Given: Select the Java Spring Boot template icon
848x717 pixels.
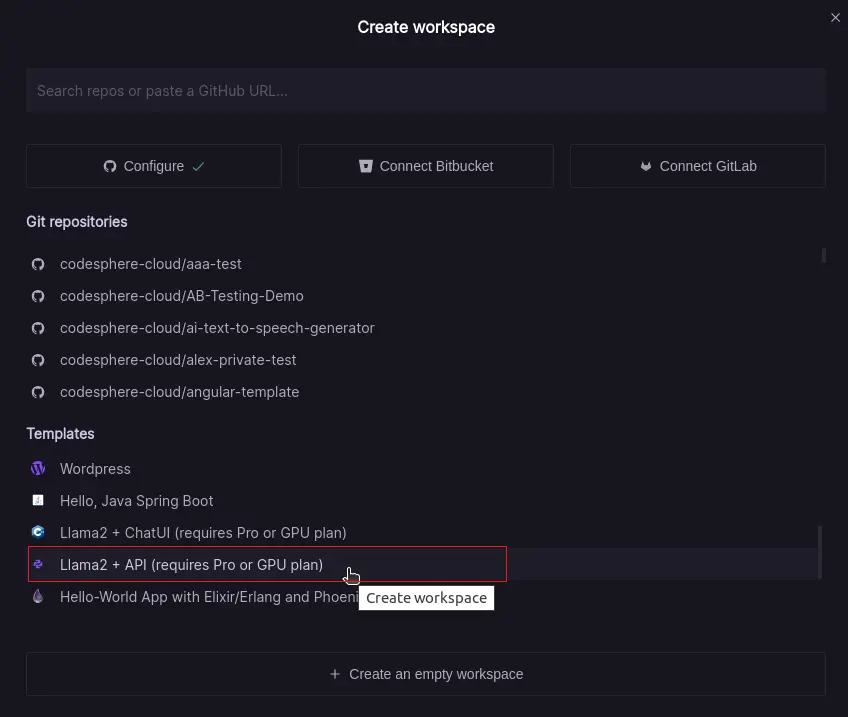Looking at the screenshot, I should click(x=38, y=500).
